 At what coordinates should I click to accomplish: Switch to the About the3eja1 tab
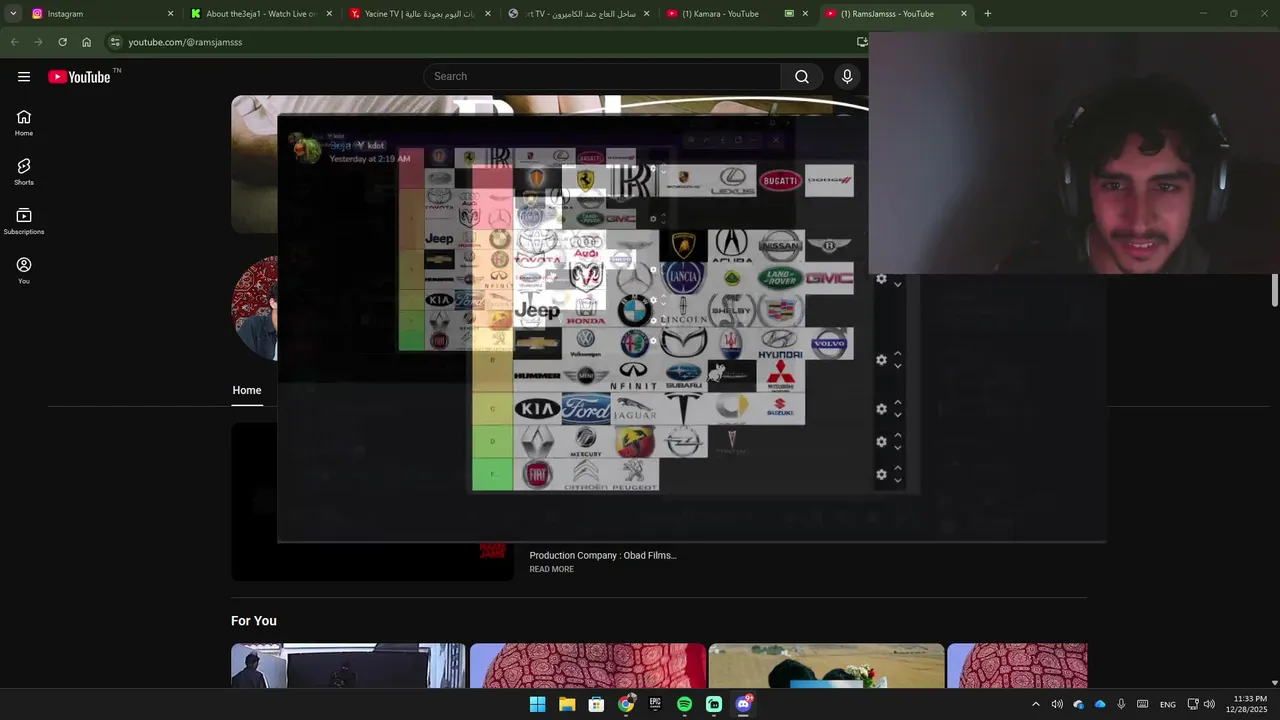[x=260, y=14]
